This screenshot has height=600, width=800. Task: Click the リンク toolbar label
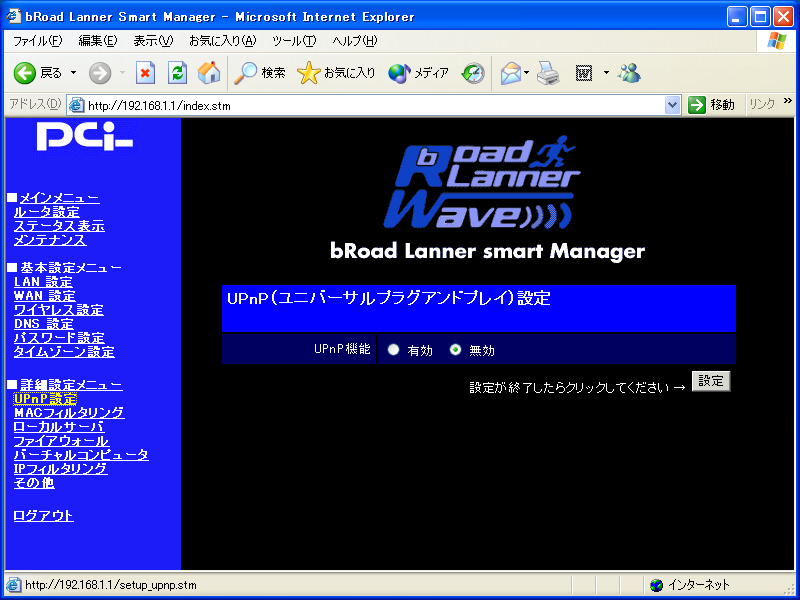pos(762,105)
